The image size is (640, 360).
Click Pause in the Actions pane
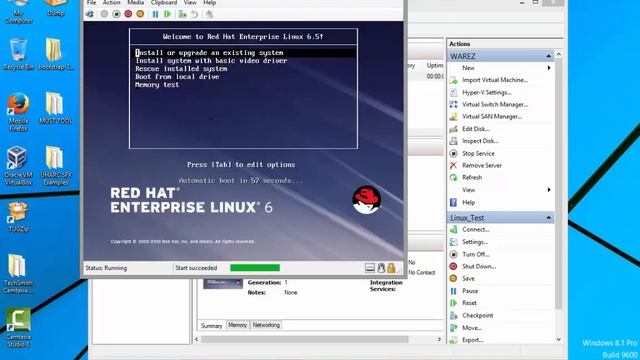point(470,291)
